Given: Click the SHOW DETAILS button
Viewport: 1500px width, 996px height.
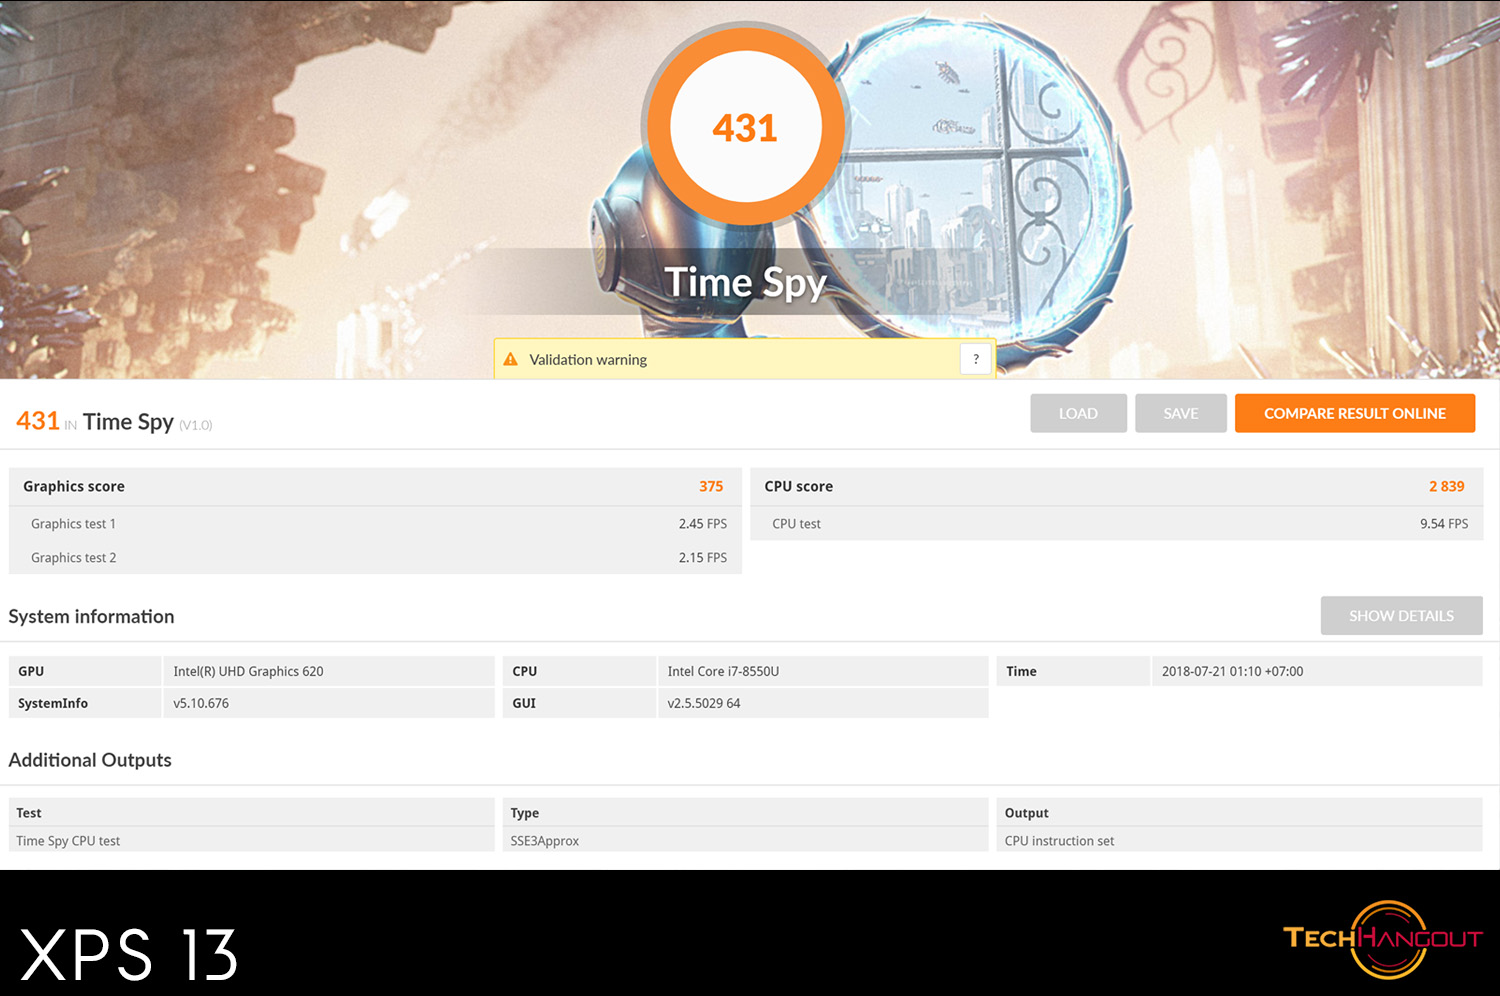Looking at the screenshot, I should tap(1401, 616).
